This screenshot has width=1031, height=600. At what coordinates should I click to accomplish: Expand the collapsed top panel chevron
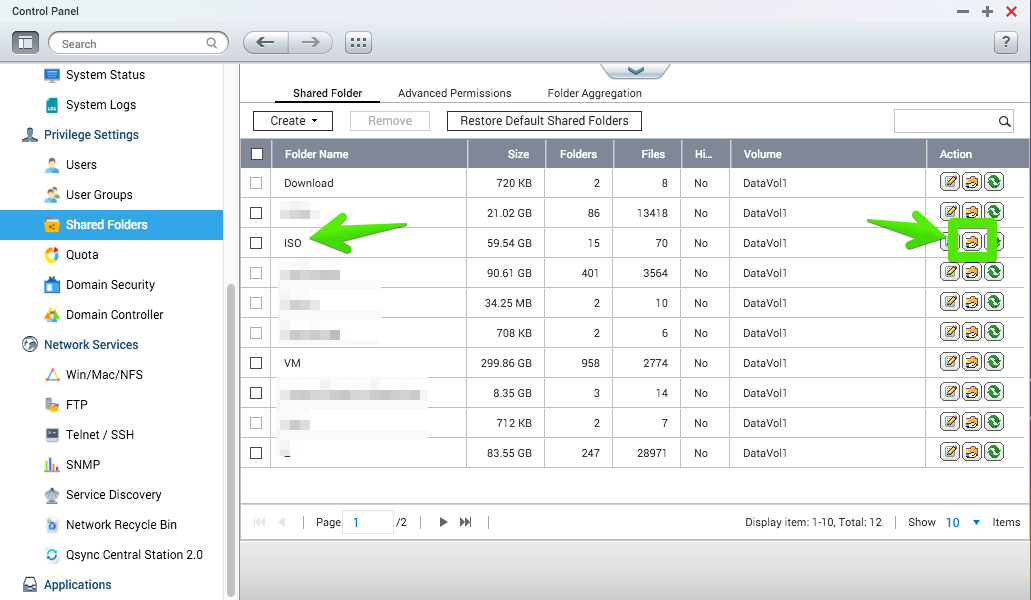click(635, 71)
